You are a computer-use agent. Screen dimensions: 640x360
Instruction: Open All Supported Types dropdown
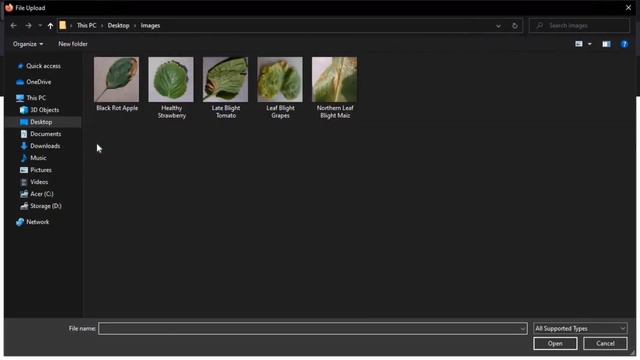(x=580, y=328)
